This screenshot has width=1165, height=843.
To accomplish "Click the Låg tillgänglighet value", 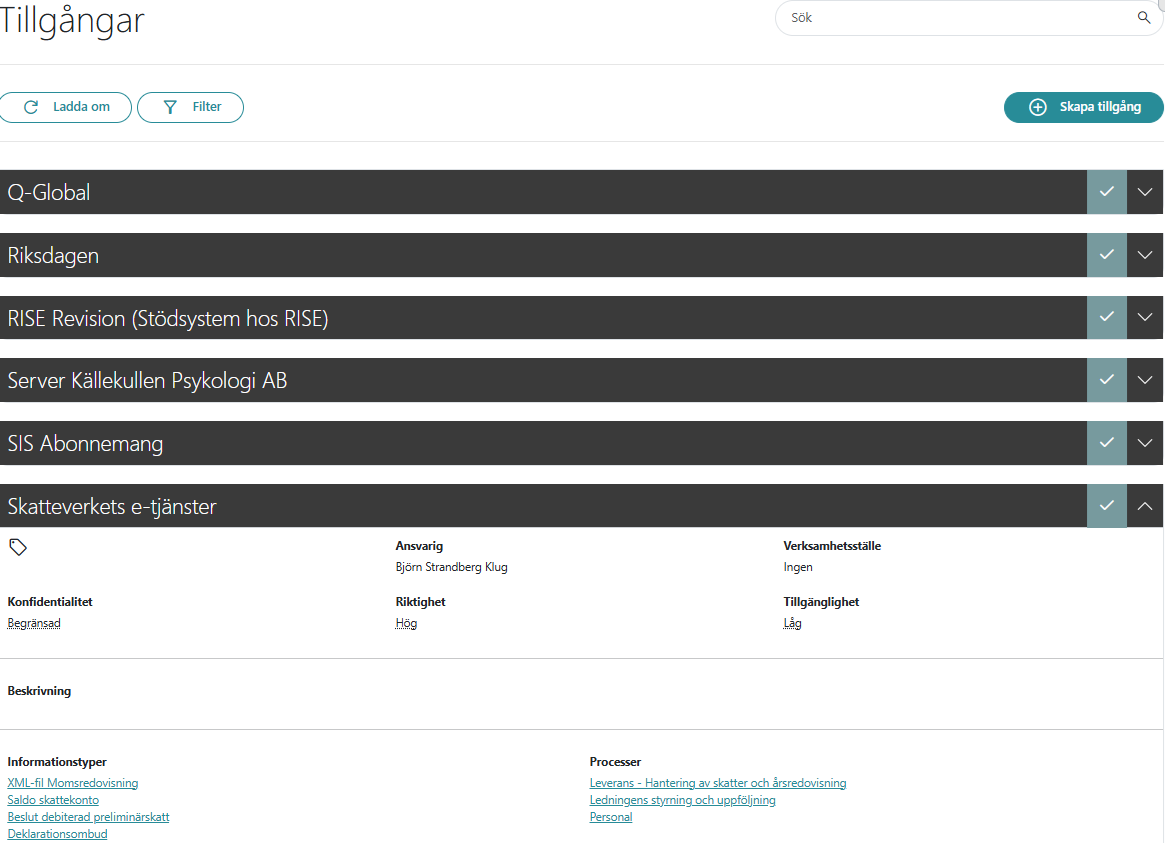I will point(792,623).
